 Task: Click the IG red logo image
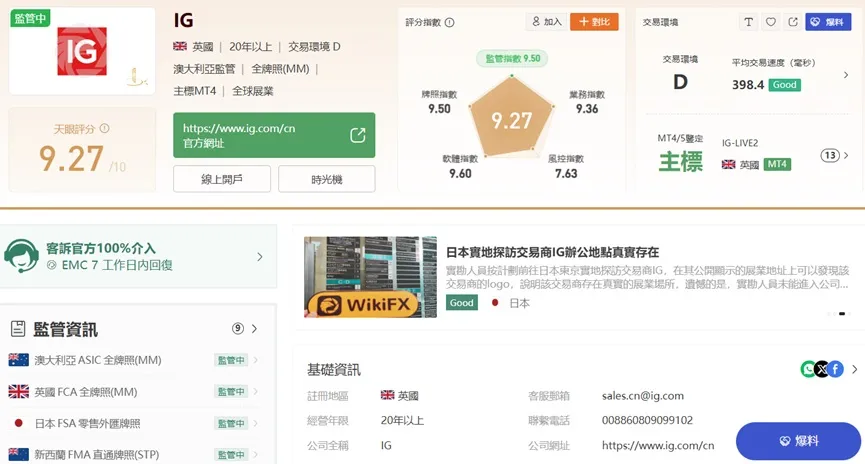pyautogui.click(x=82, y=51)
